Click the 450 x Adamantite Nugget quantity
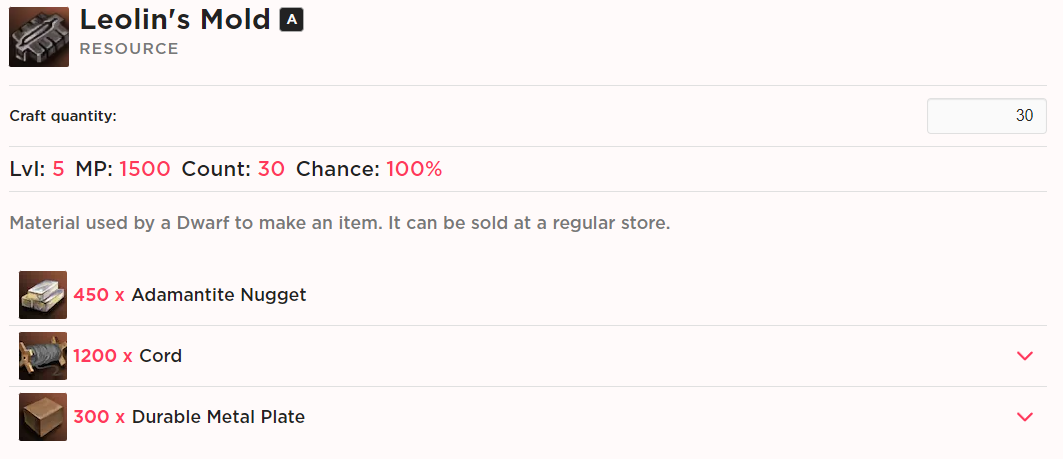This screenshot has height=459, width=1063. click(98, 295)
